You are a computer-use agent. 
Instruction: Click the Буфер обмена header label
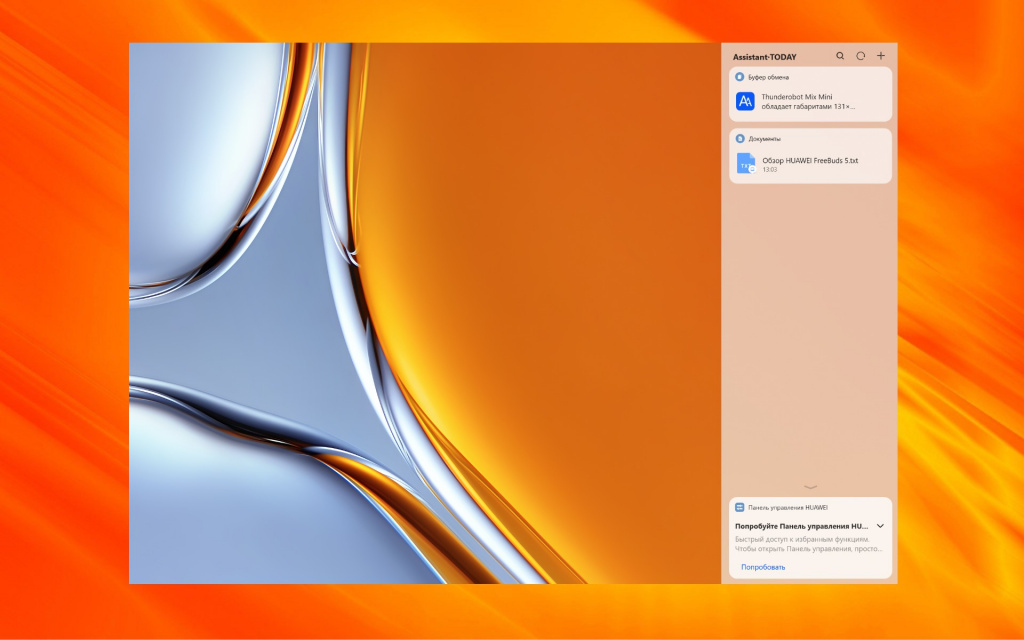point(769,77)
